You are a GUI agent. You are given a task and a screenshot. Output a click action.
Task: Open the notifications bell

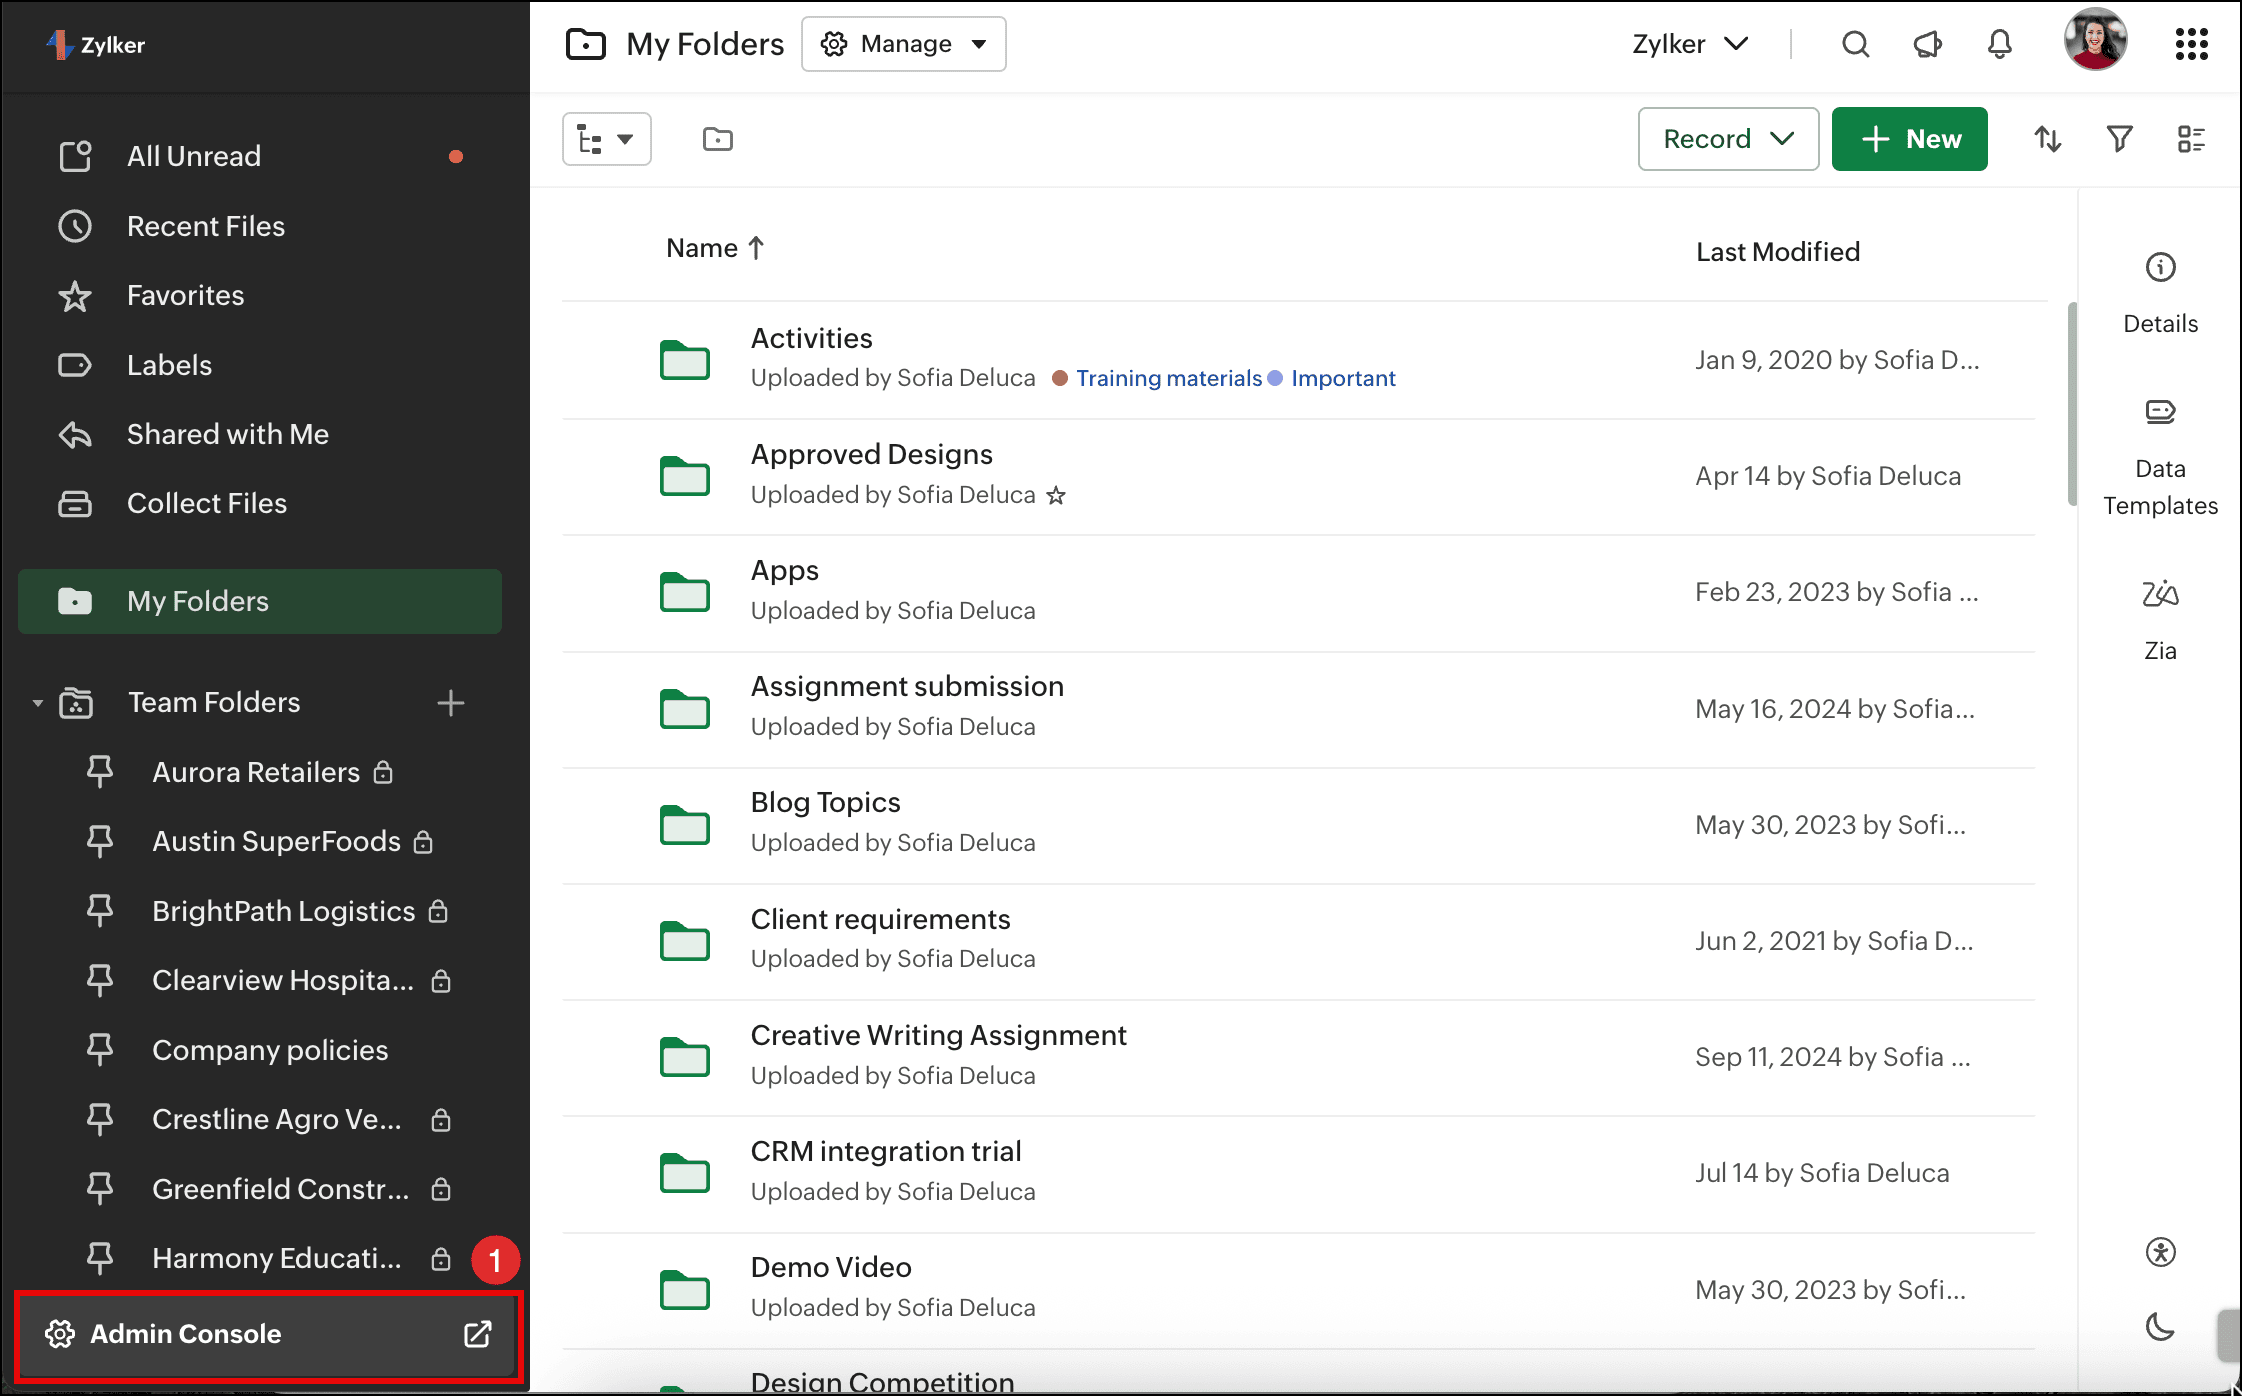(1999, 44)
